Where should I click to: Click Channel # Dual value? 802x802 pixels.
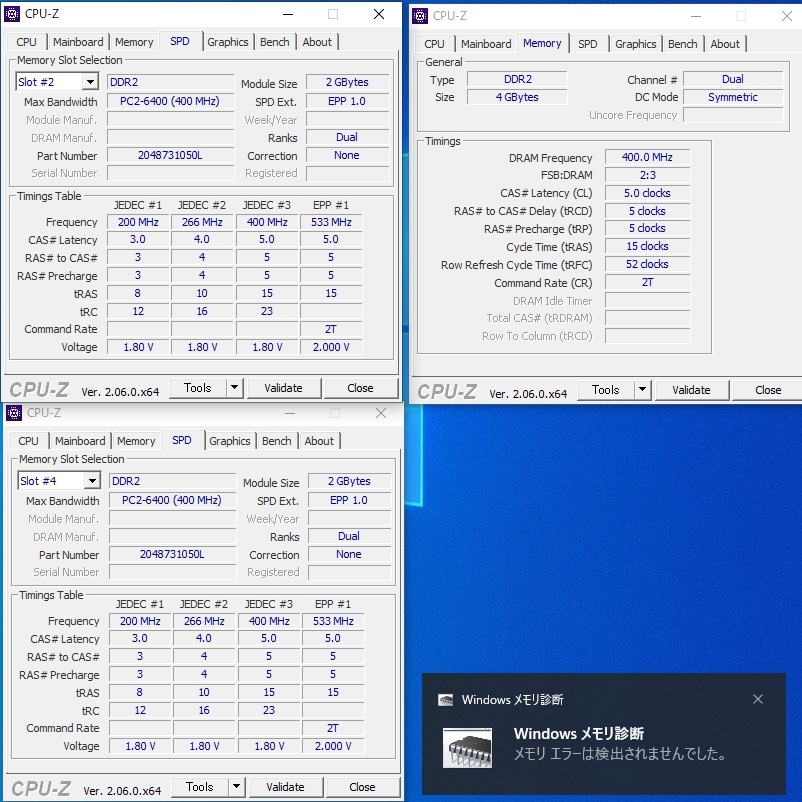pos(733,79)
